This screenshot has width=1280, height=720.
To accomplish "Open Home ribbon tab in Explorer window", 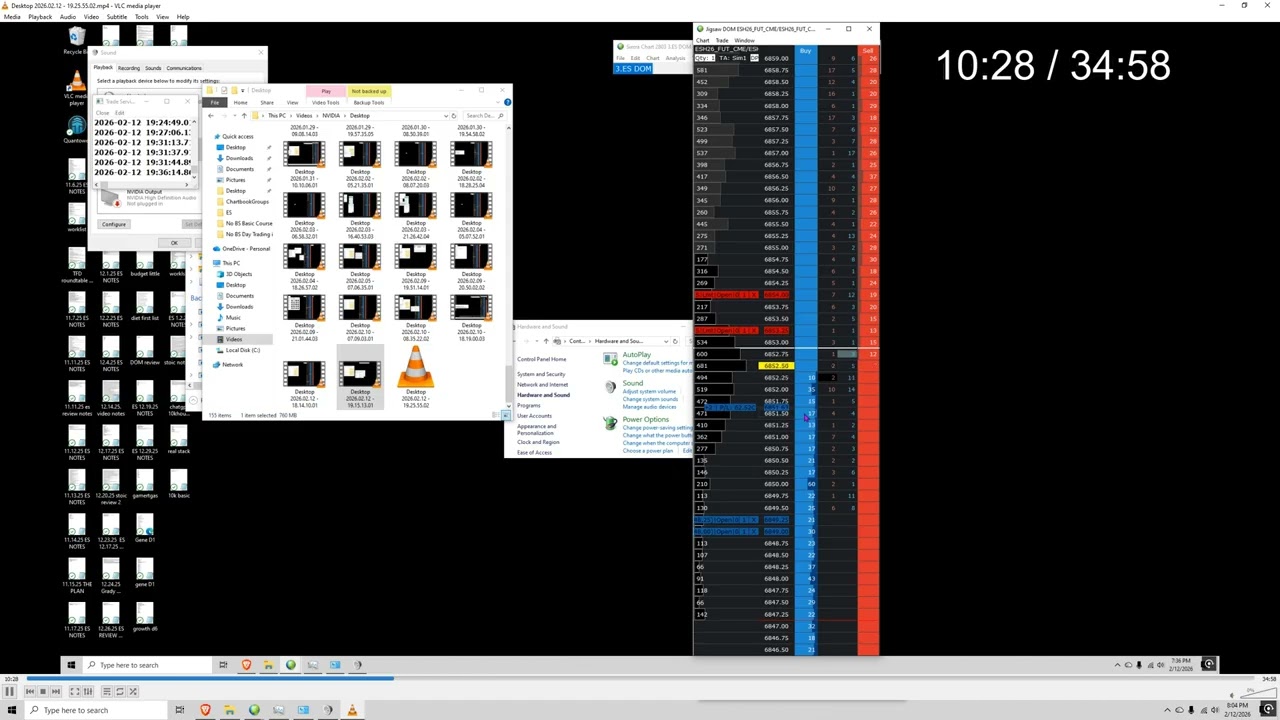I will 240,102.
